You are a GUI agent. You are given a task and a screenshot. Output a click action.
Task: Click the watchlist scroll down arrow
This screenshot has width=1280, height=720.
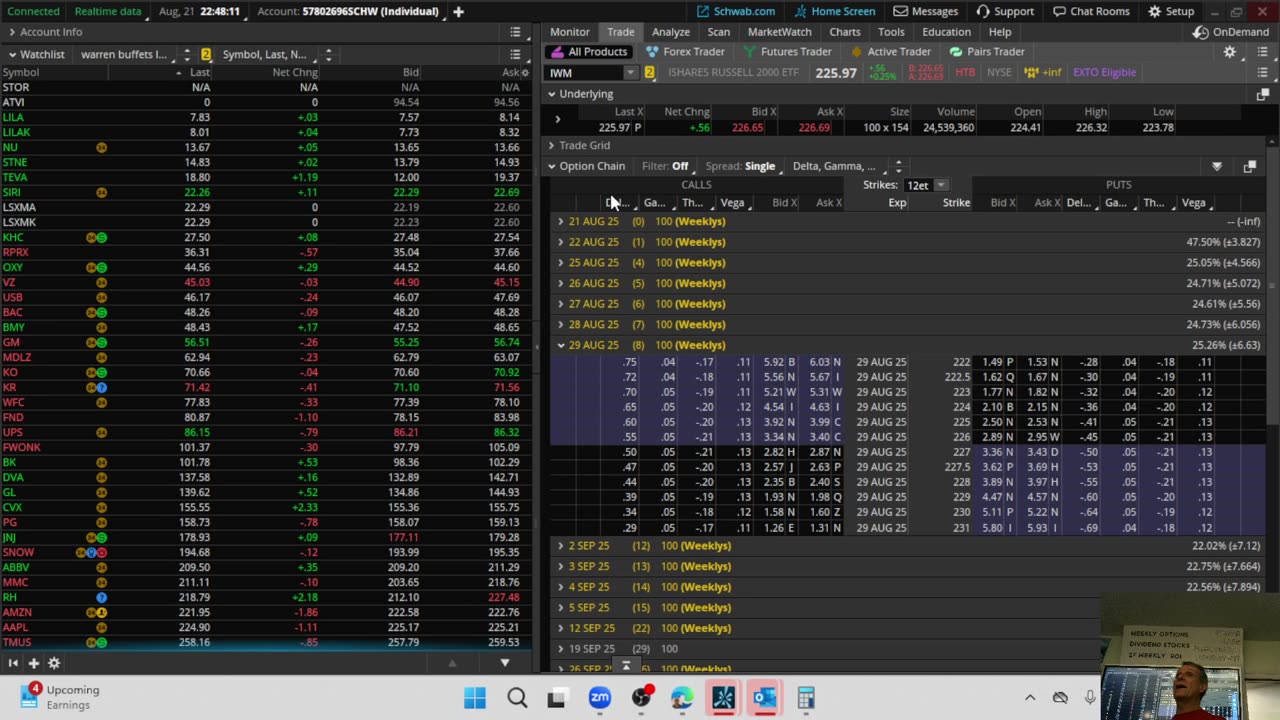[x=504, y=663]
